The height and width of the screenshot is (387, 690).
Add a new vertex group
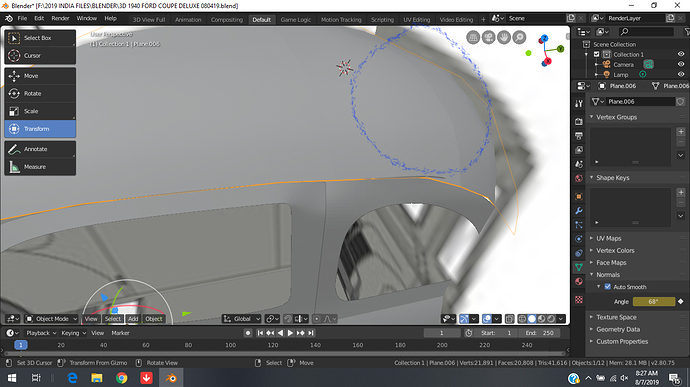[x=681, y=132]
